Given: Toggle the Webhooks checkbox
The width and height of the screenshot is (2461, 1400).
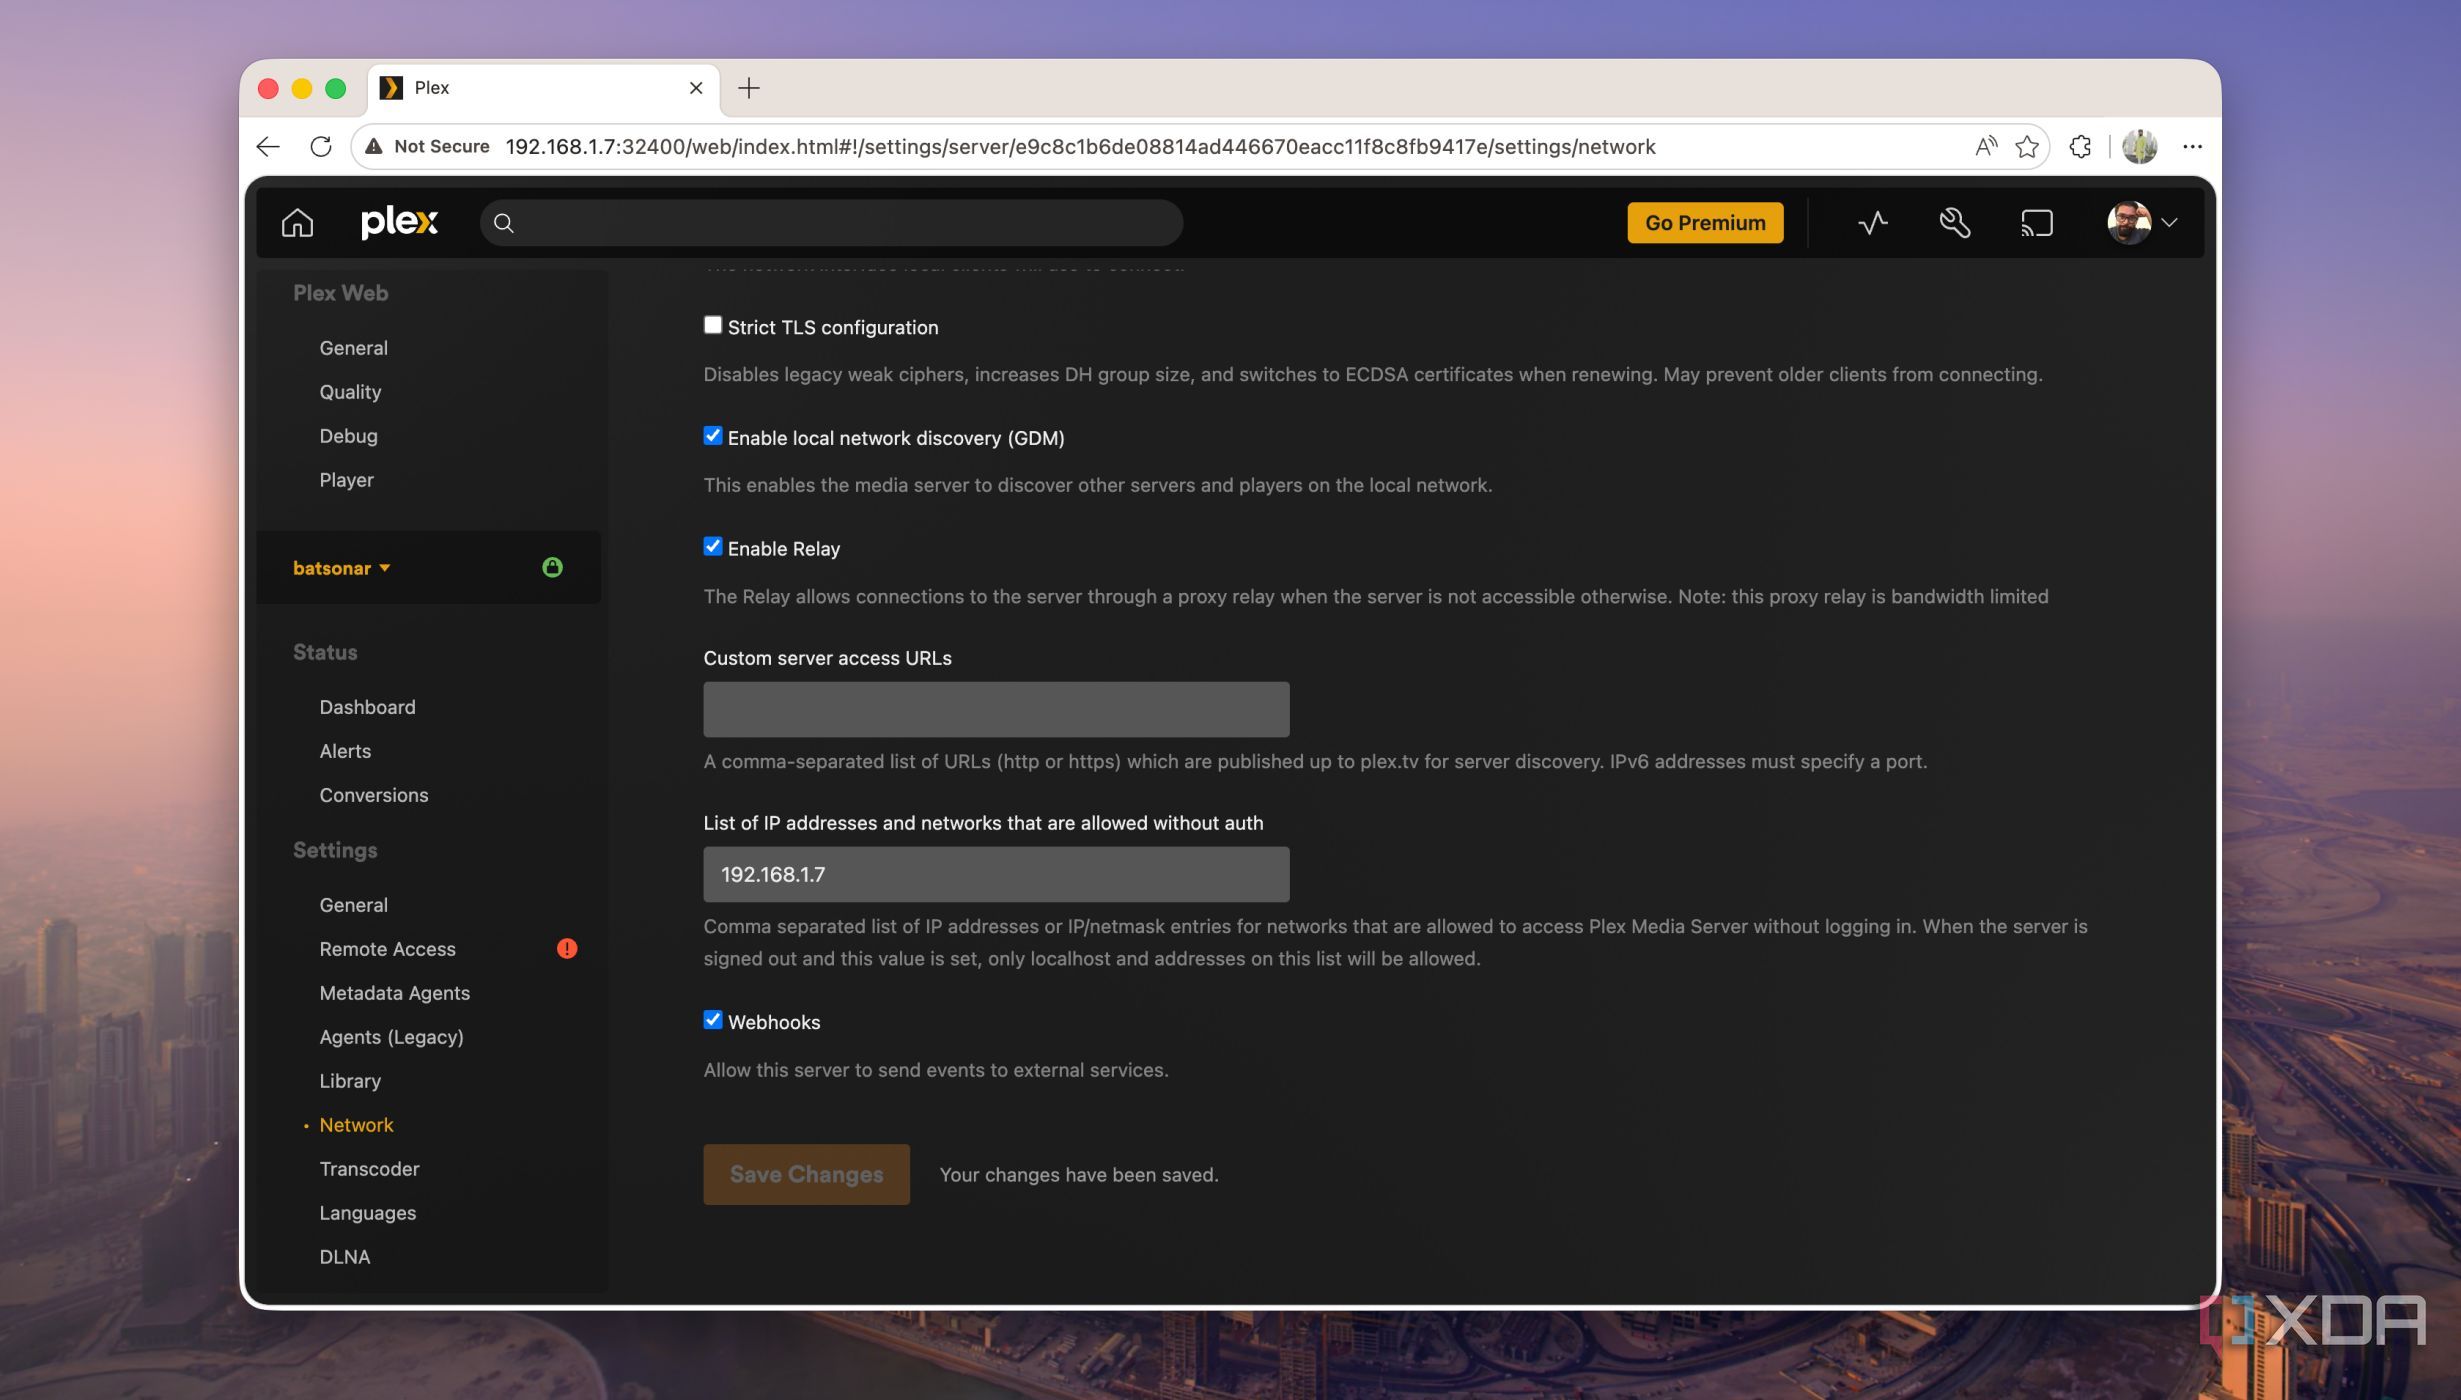Looking at the screenshot, I should click(x=713, y=1020).
